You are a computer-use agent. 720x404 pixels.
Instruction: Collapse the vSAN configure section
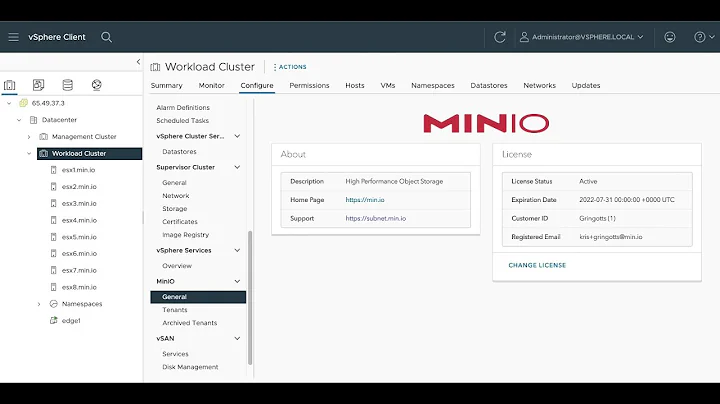(x=237, y=338)
